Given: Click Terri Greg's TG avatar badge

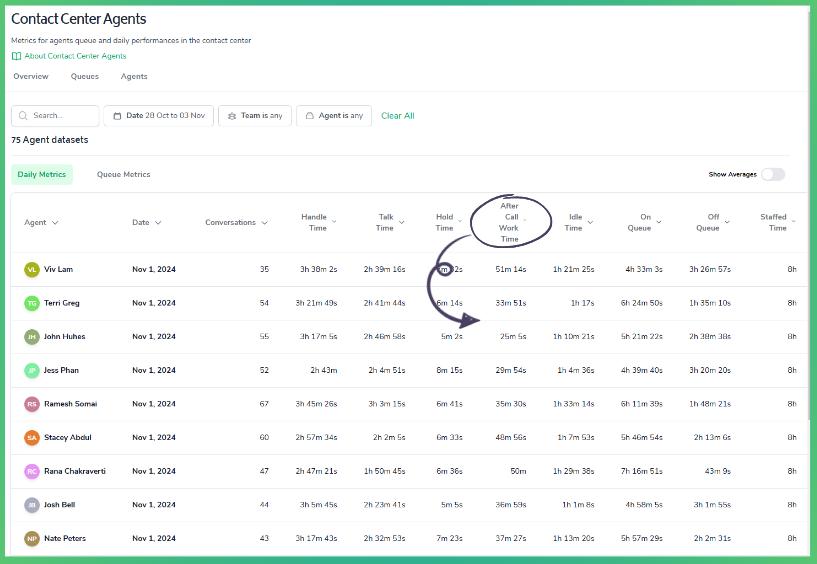Looking at the screenshot, I should click(x=32, y=303).
